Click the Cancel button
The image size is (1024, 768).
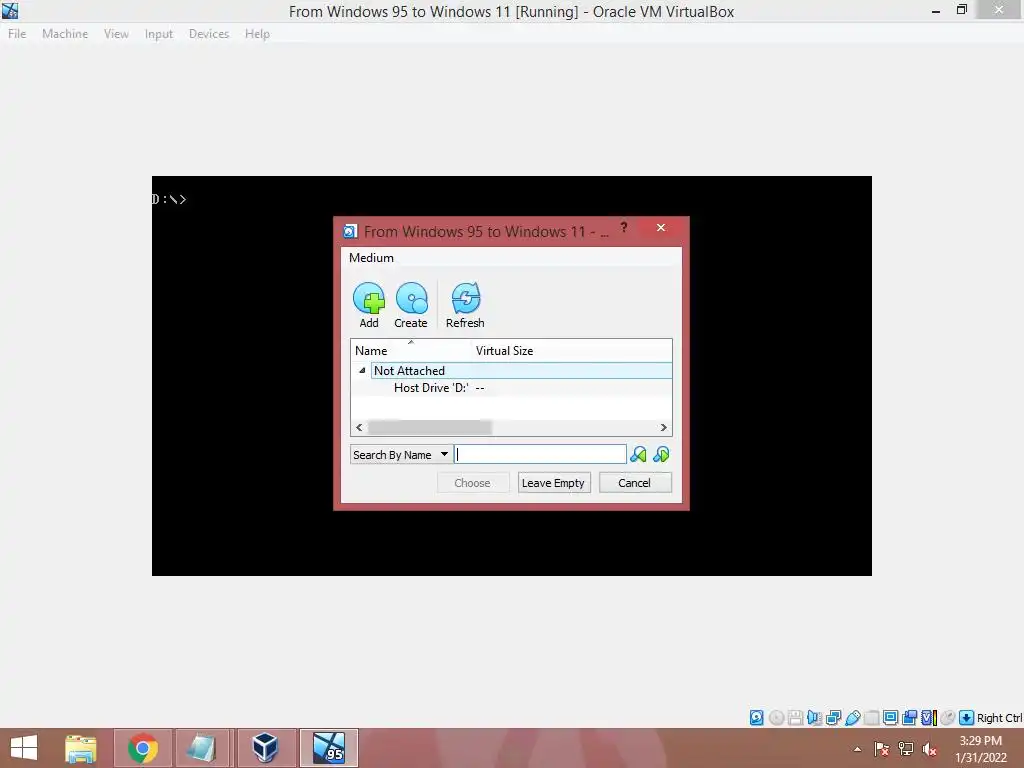pyautogui.click(x=635, y=483)
